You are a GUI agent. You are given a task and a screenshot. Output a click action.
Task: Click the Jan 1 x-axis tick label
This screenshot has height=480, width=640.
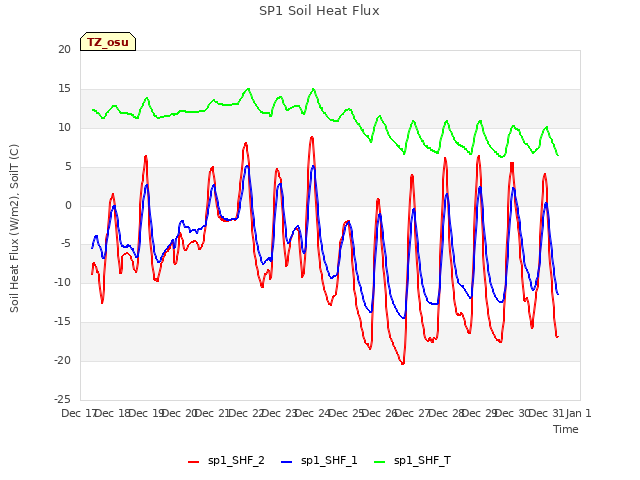(x=578, y=413)
